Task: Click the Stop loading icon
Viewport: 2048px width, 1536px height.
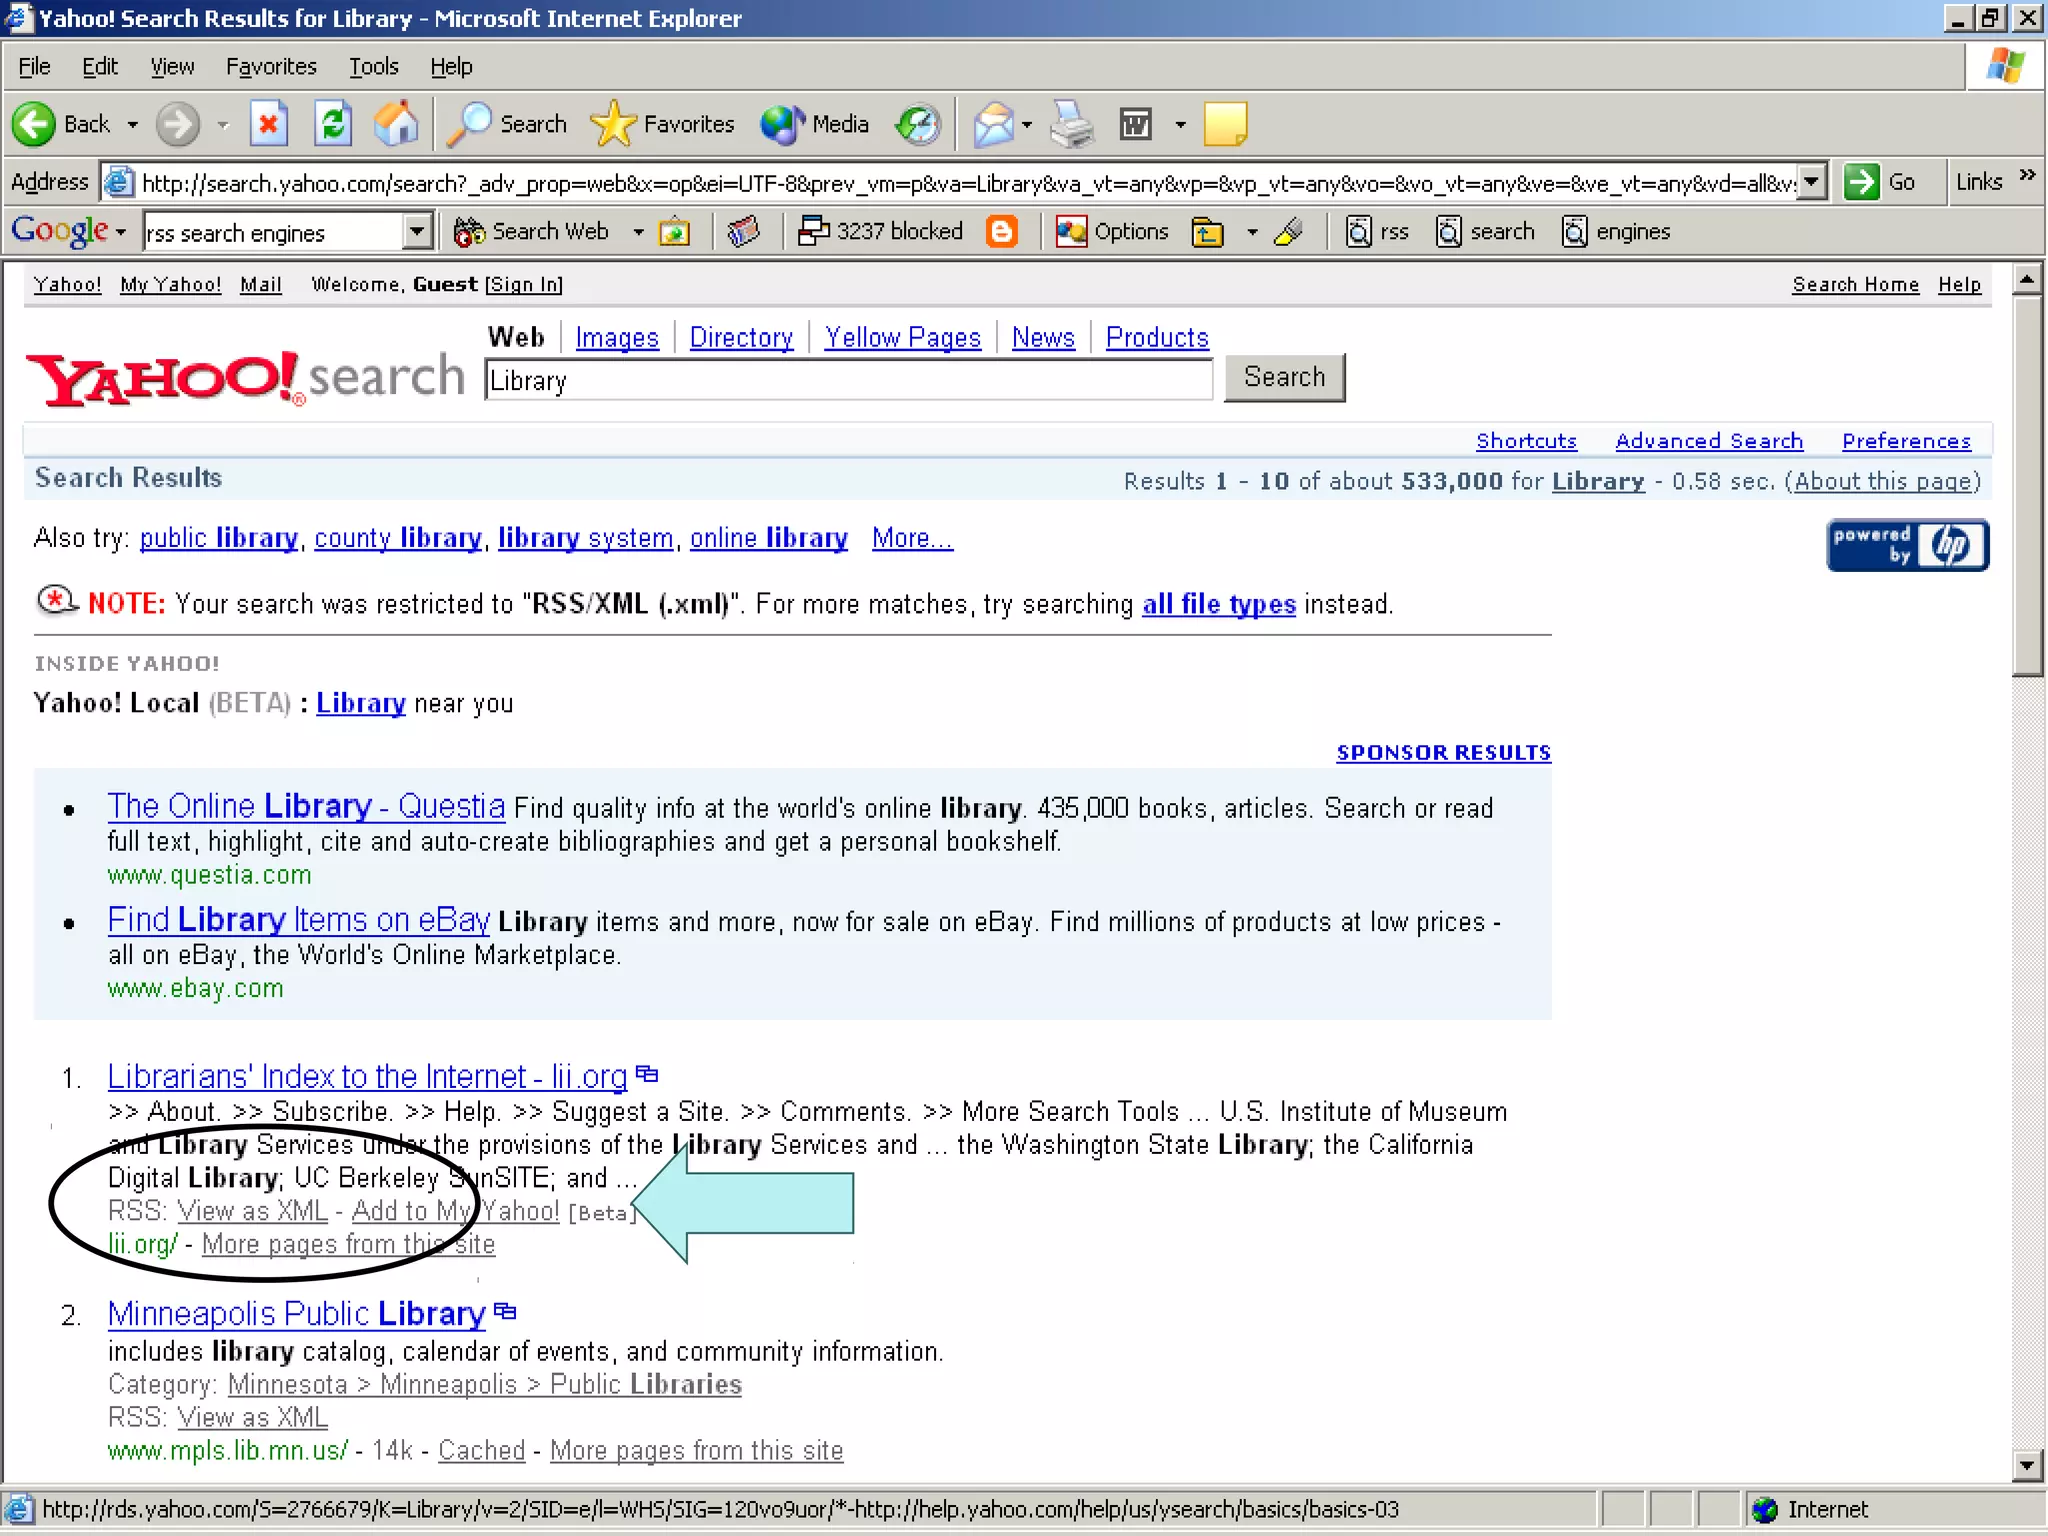Action: click(x=268, y=125)
